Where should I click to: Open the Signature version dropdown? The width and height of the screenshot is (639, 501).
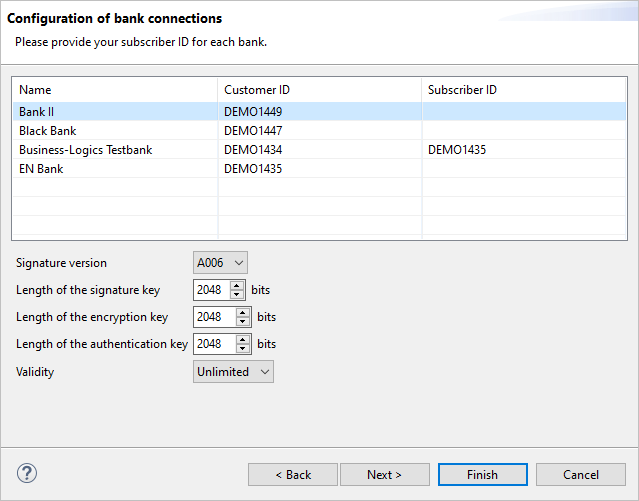220,263
